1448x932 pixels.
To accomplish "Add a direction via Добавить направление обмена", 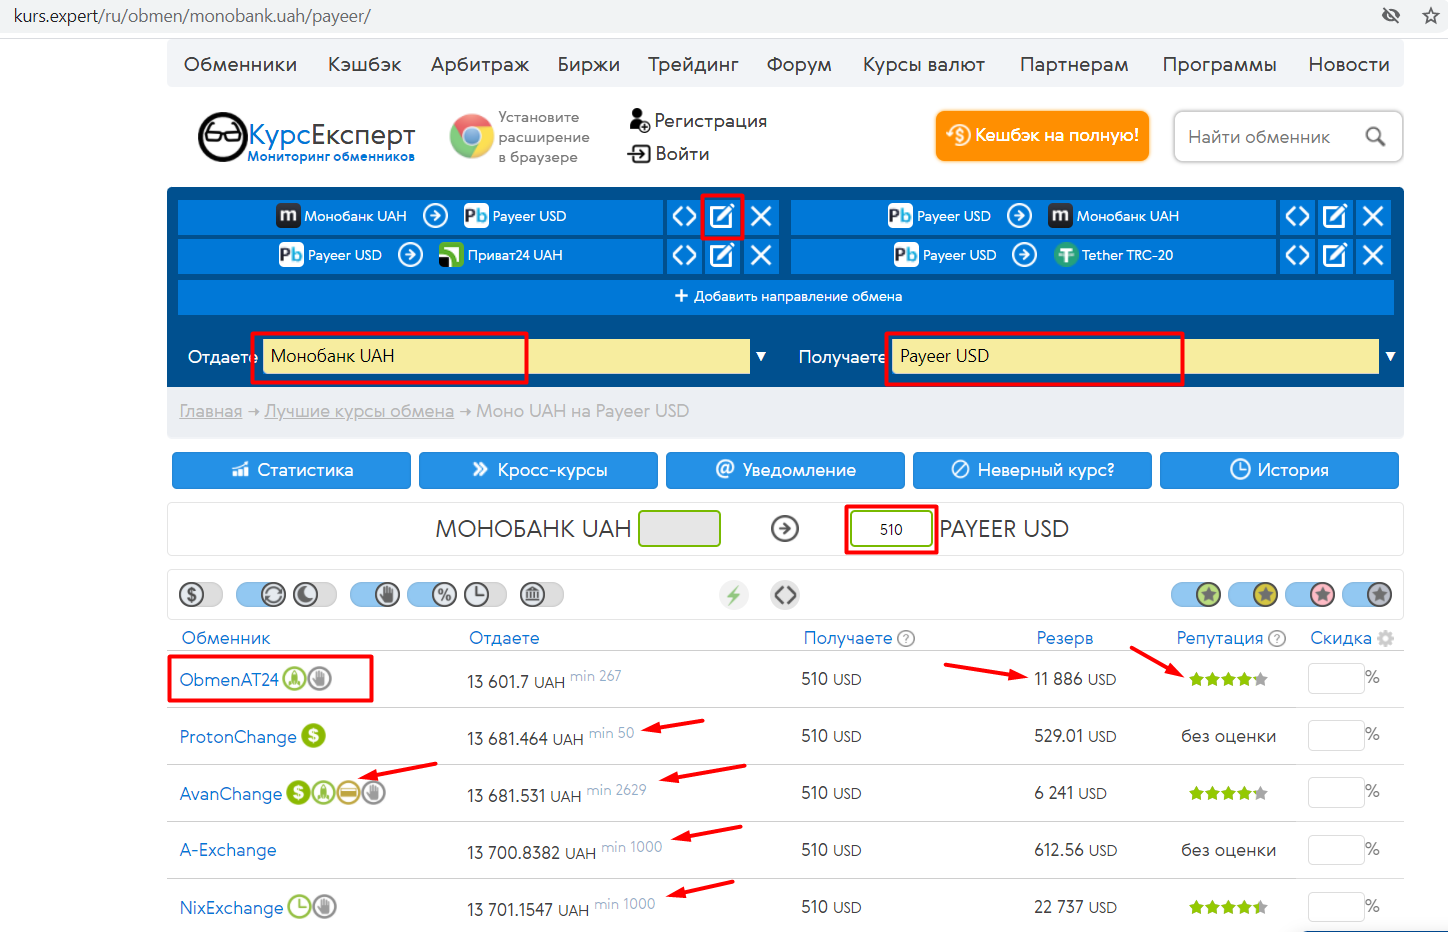I will (786, 296).
